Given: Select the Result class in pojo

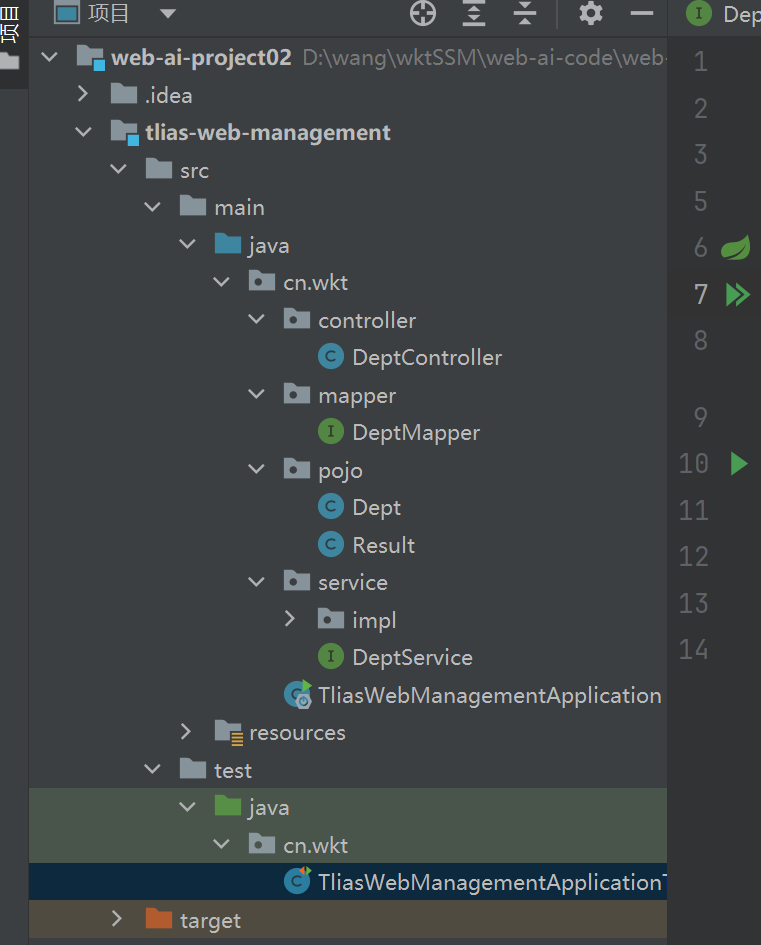Looking at the screenshot, I should pyautogui.click(x=383, y=545).
